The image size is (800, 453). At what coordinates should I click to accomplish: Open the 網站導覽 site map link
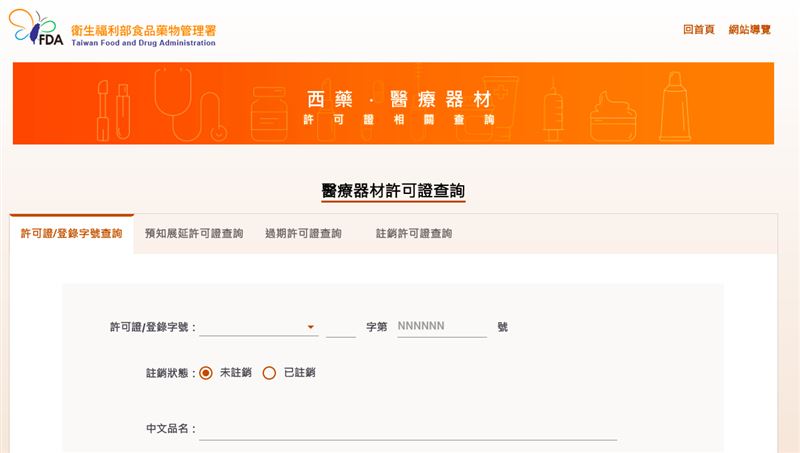[x=749, y=30]
